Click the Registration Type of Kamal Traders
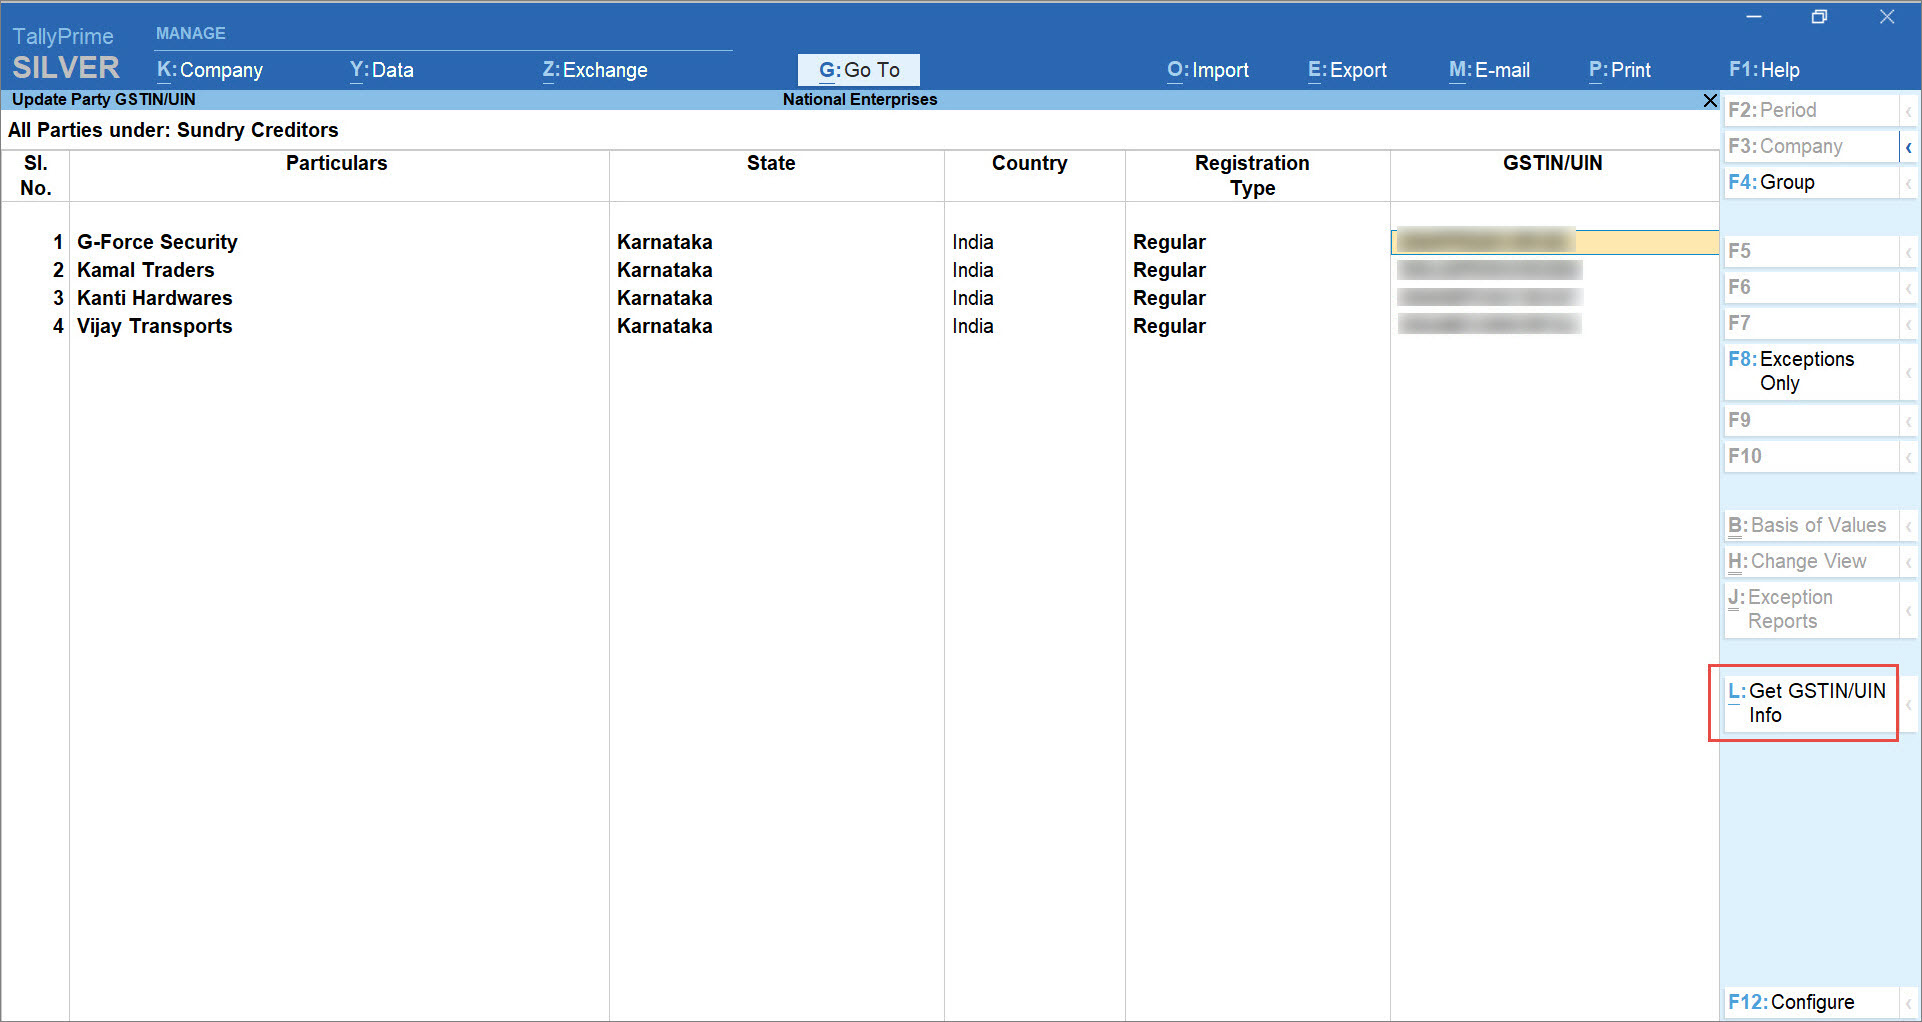 (1169, 270)
